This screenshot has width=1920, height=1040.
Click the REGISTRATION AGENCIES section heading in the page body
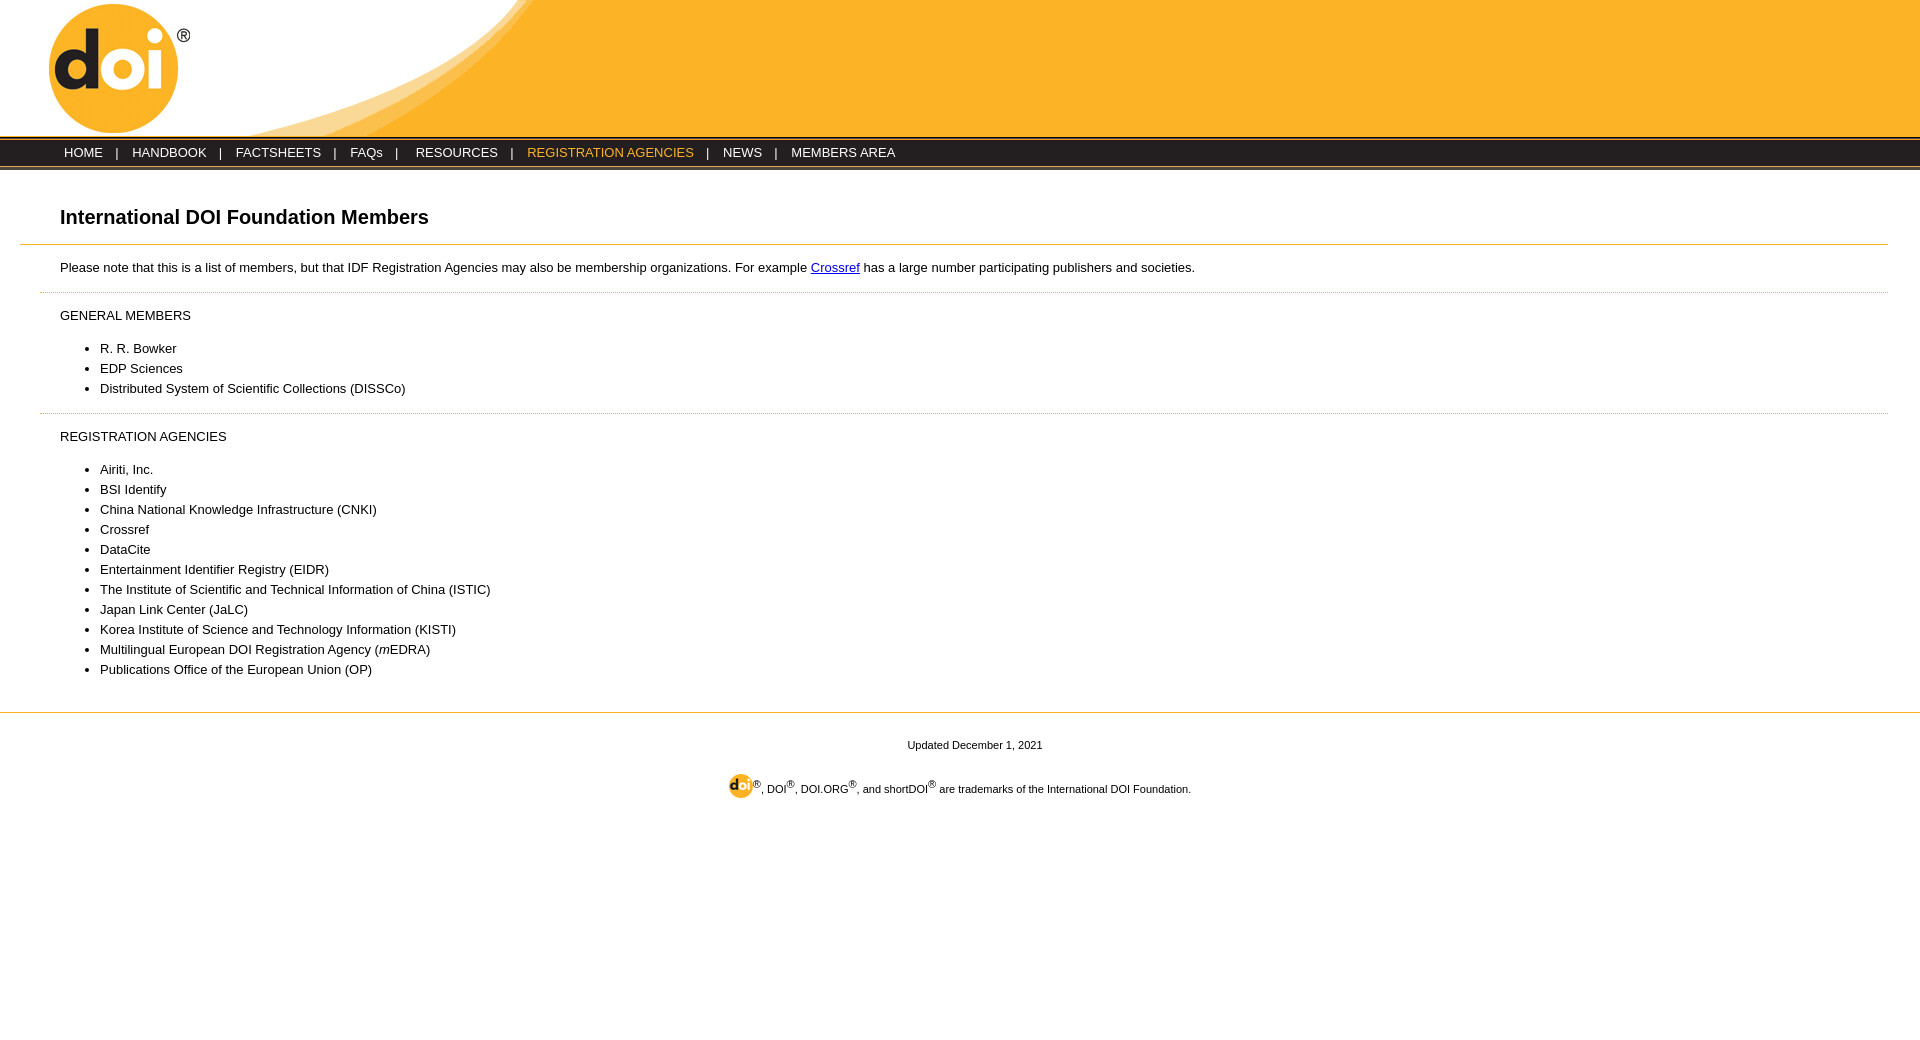[x=143, y=437]
